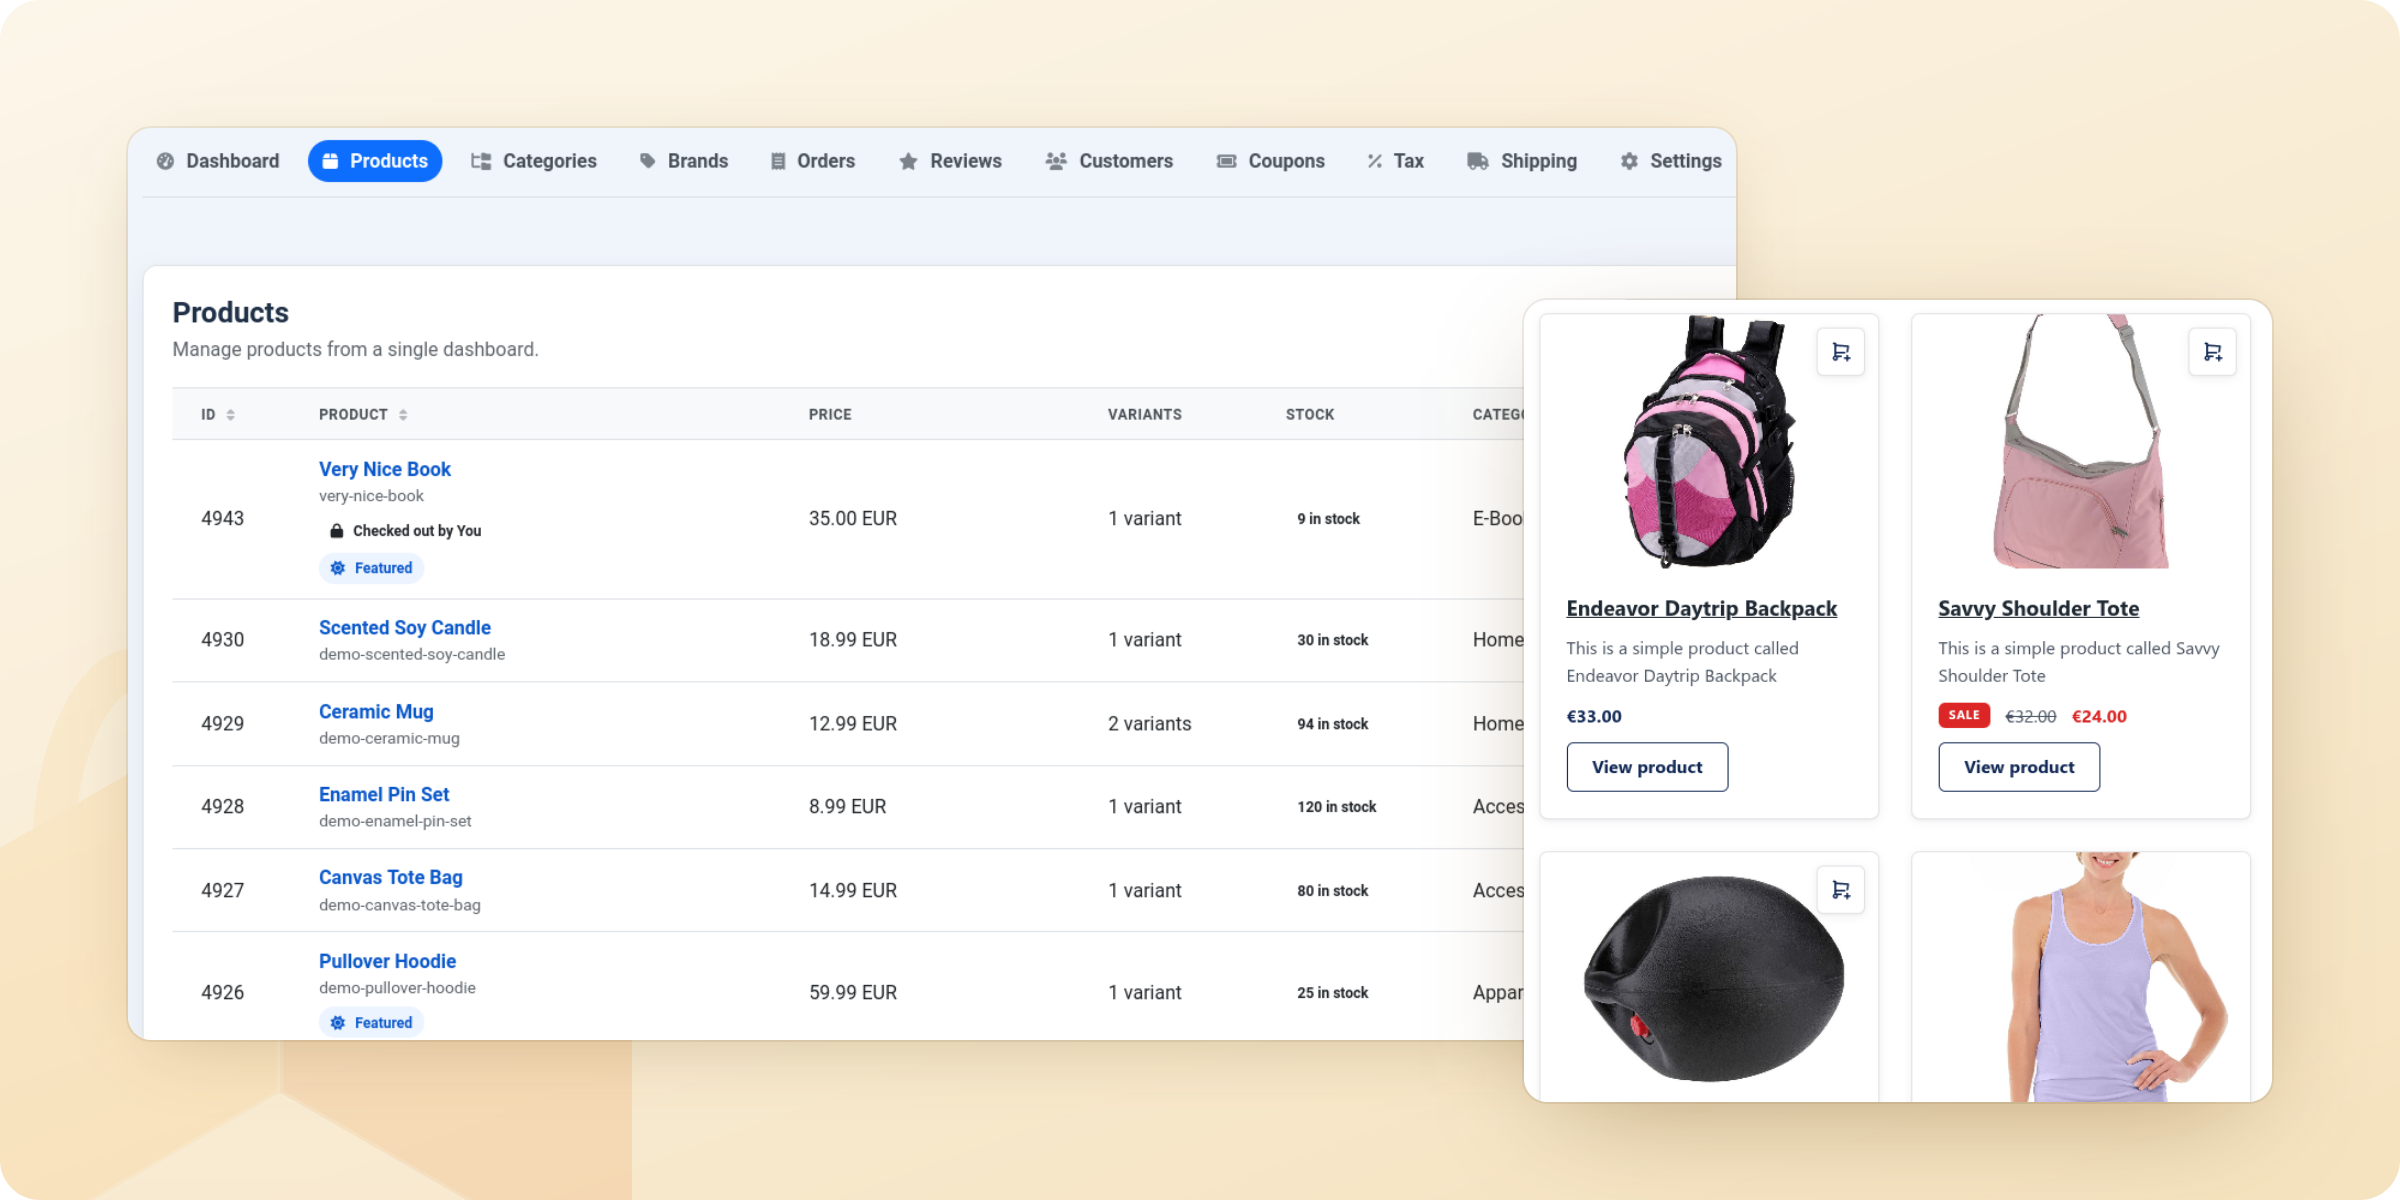Open the Very Nice Book product

pyautogui.click(x=385, y=469)
